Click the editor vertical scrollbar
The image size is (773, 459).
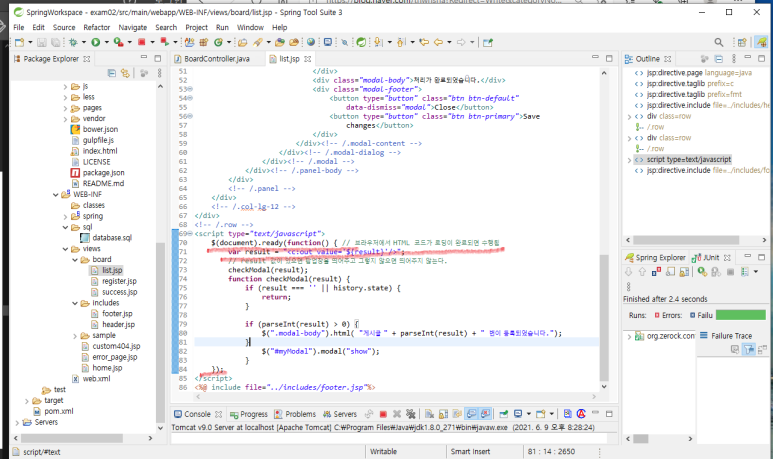click(x=604, y=316)
